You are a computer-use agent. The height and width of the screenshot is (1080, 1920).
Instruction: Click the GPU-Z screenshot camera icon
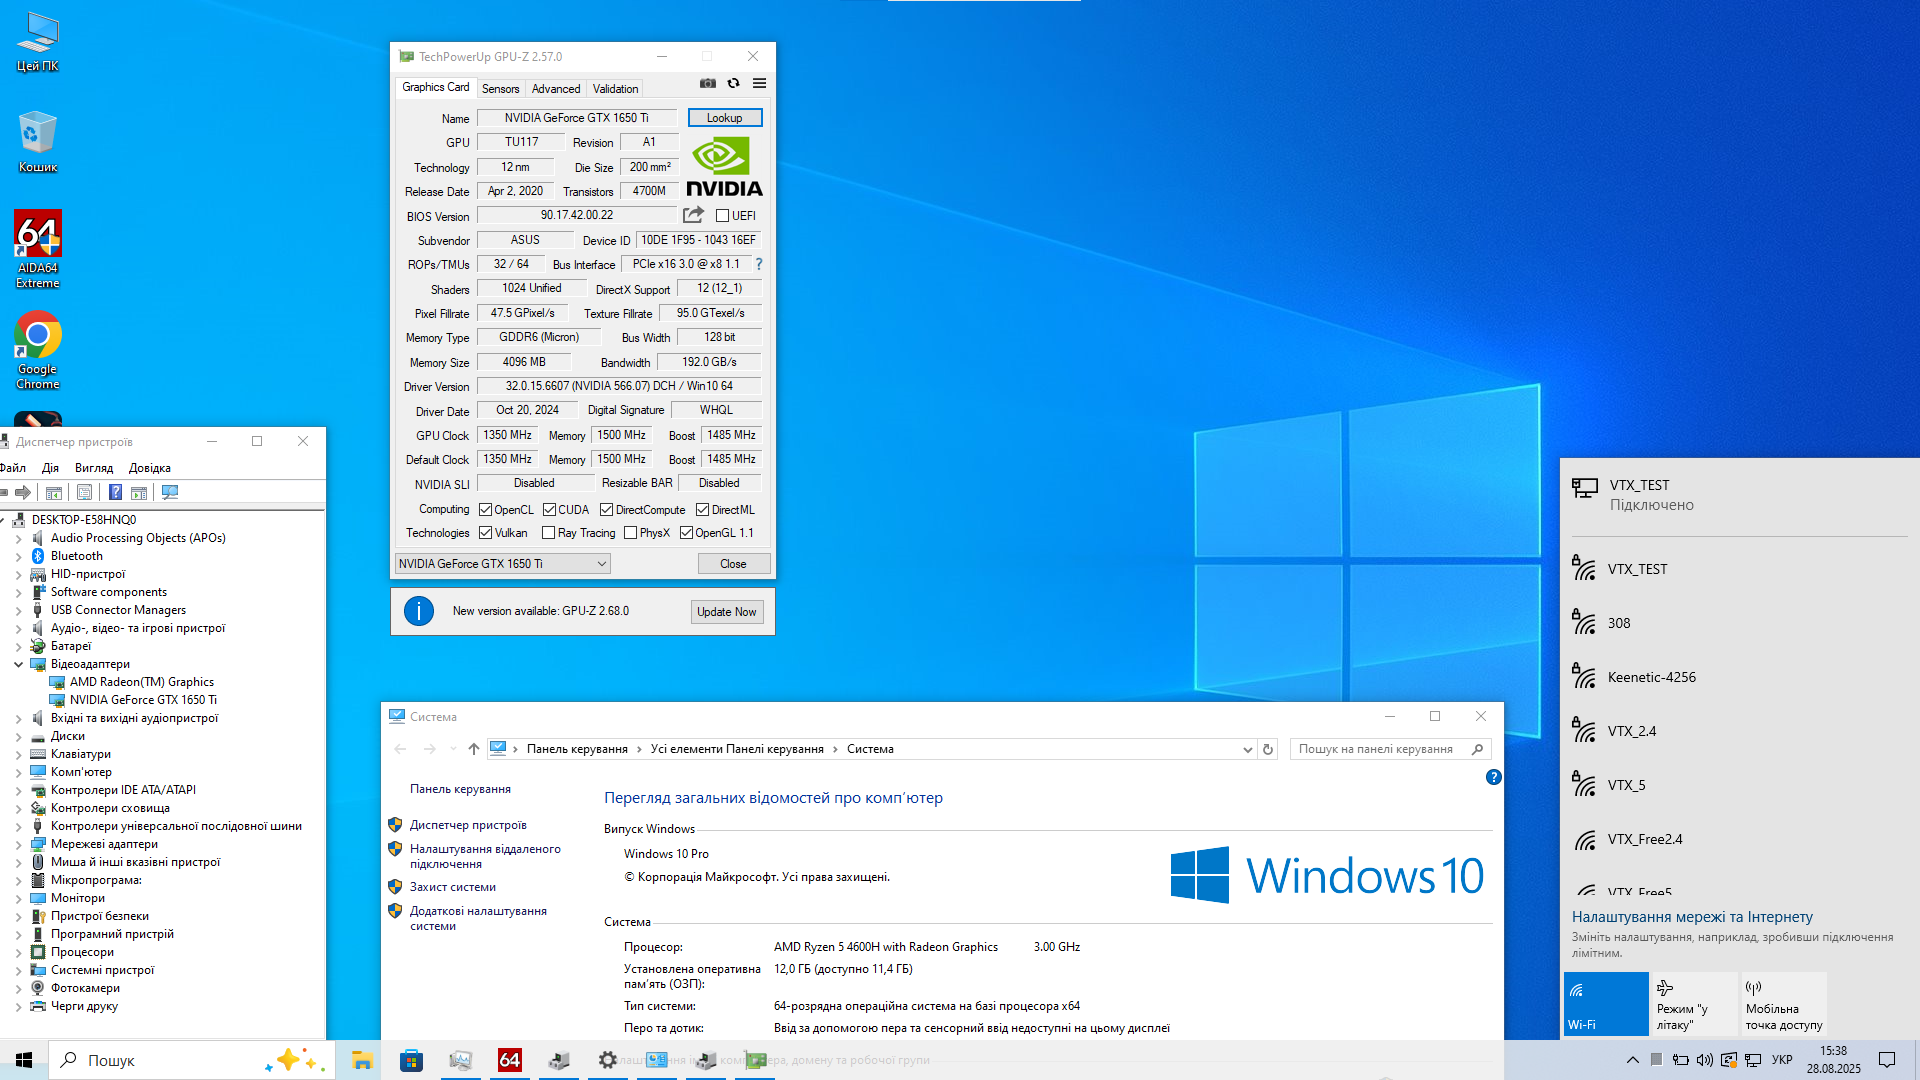708,83
